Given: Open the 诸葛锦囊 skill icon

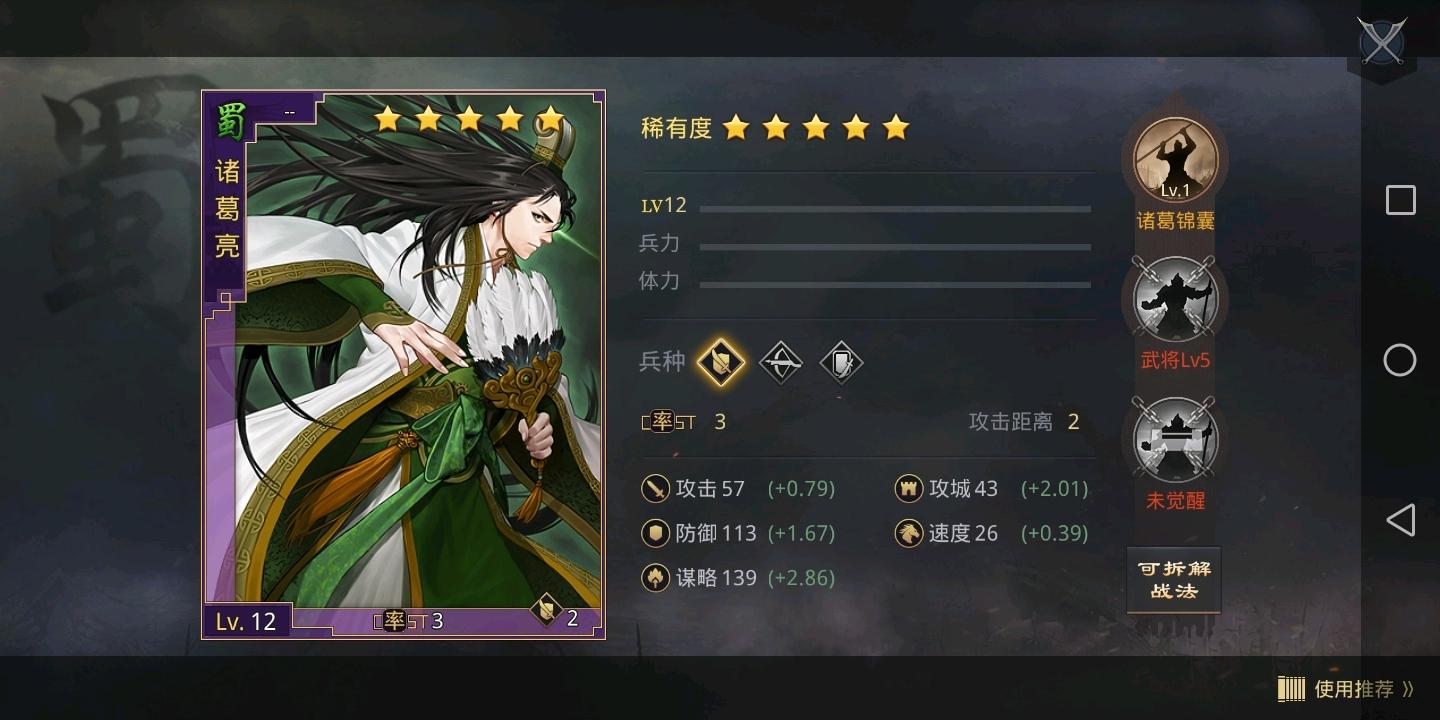Looking at the screenshot, I should 1175,160.
